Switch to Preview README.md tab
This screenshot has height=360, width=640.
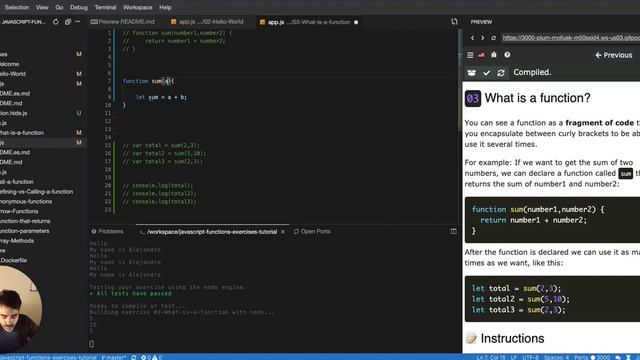coord(123,22)
